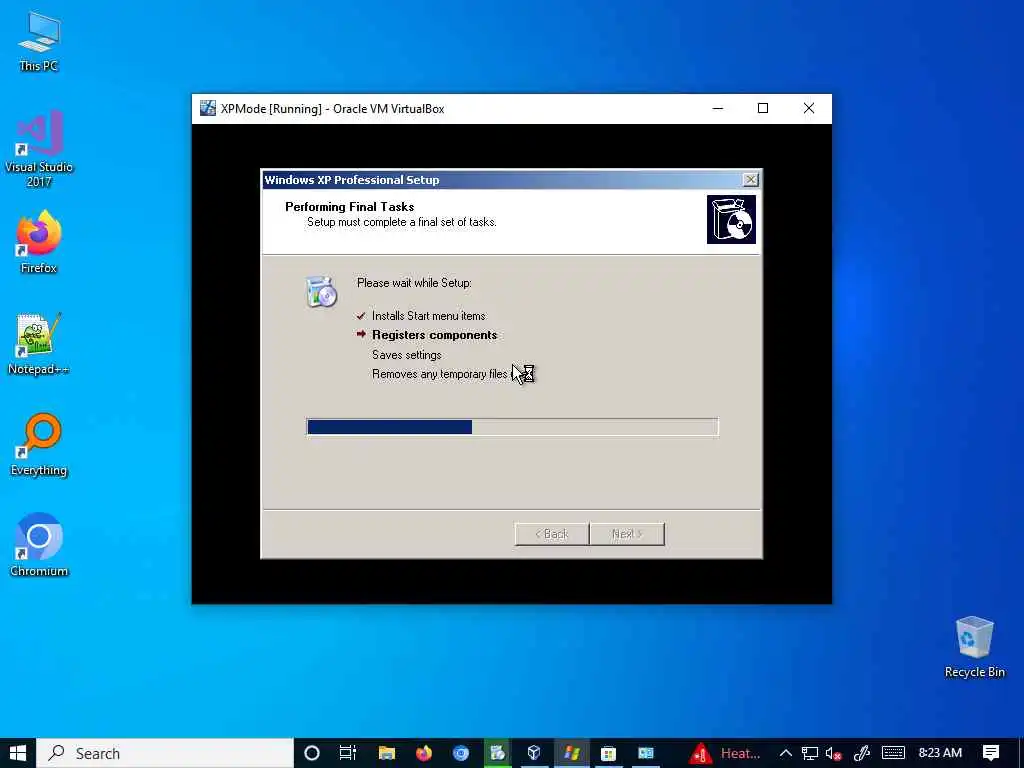Expand hidden system tray icons
This screenshot has height=768, width=1024.
click(x=786, y=753)
